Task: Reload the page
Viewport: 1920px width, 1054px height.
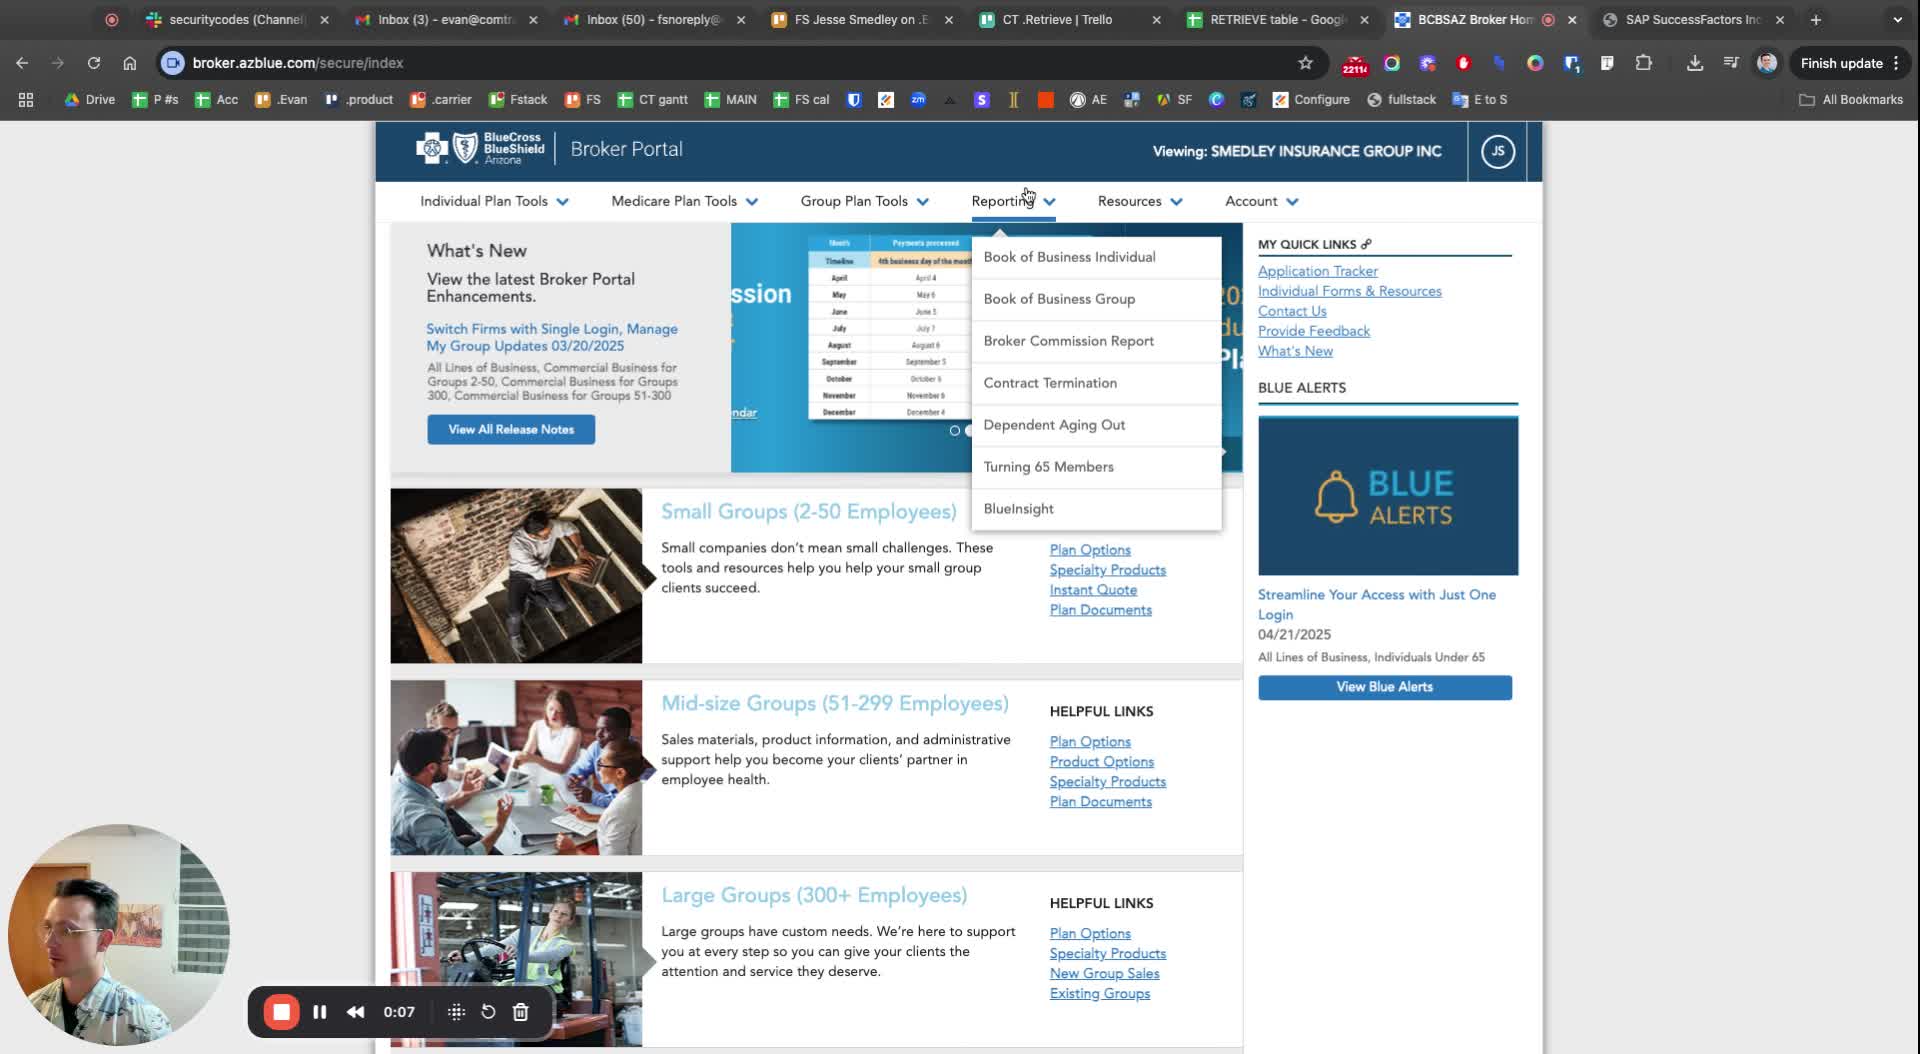Action: [x=94, y=63]
